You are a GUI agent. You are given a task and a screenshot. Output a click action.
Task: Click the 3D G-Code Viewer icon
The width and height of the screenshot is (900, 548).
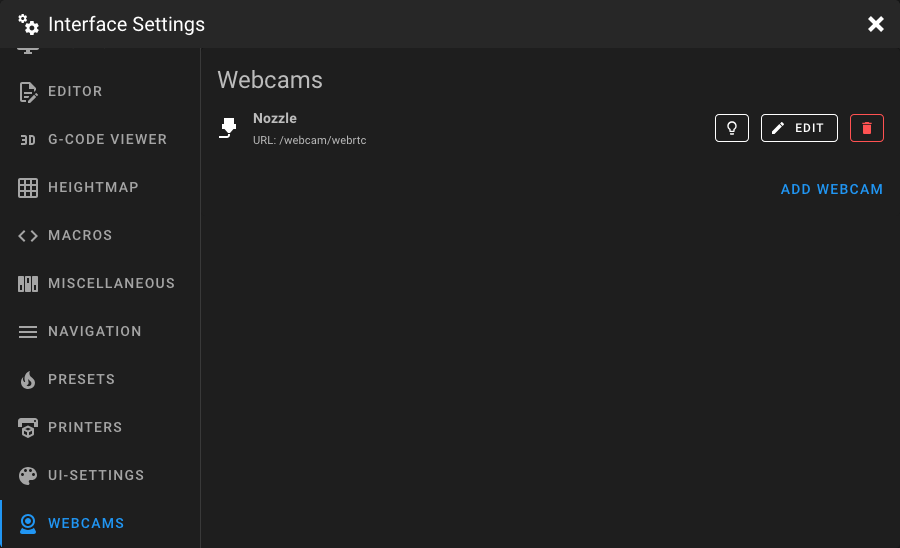pos(28,139)
